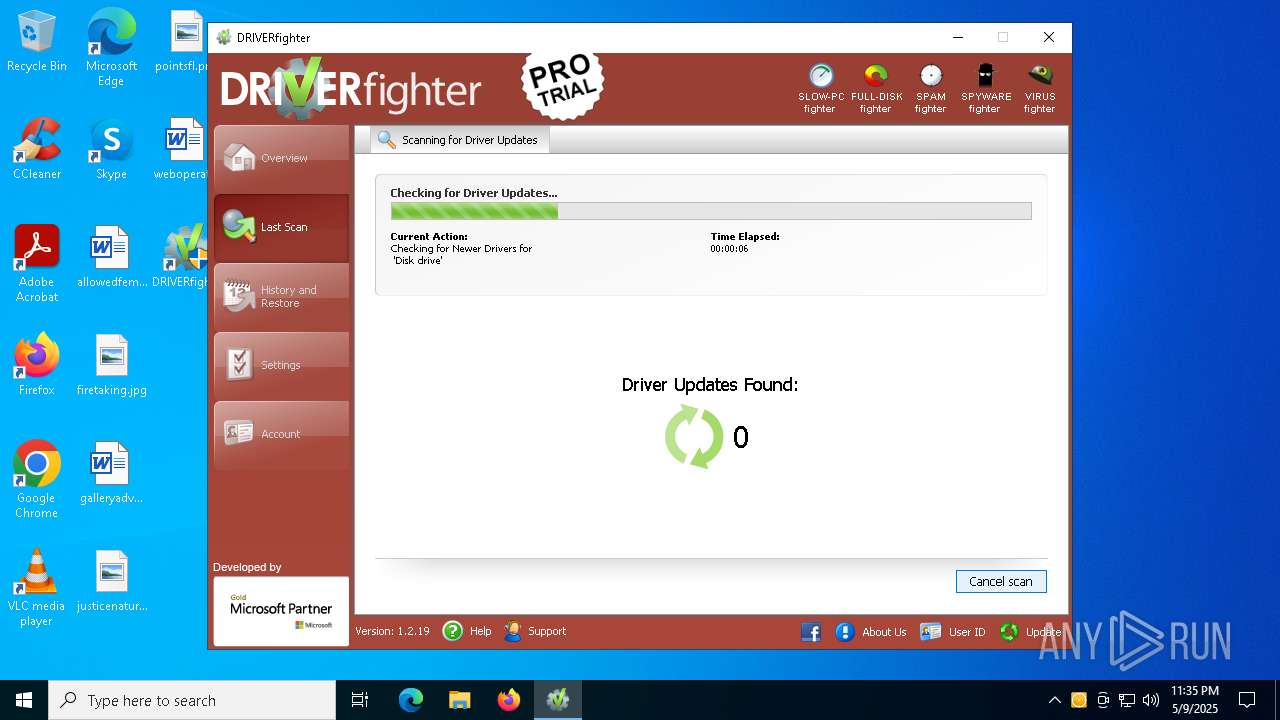1280x720 pixels.
Task: Launch Firefox from the taskbar
Action: click(x=509, y=700)
